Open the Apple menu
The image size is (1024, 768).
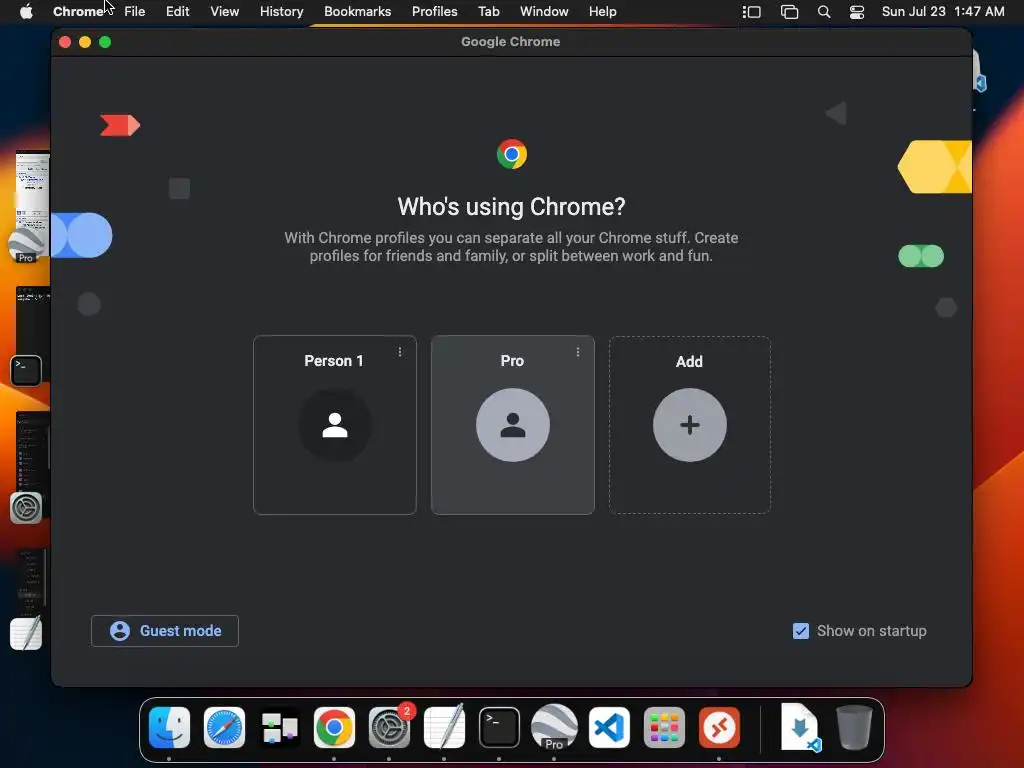pyautogui.click(x=26, y=12)
